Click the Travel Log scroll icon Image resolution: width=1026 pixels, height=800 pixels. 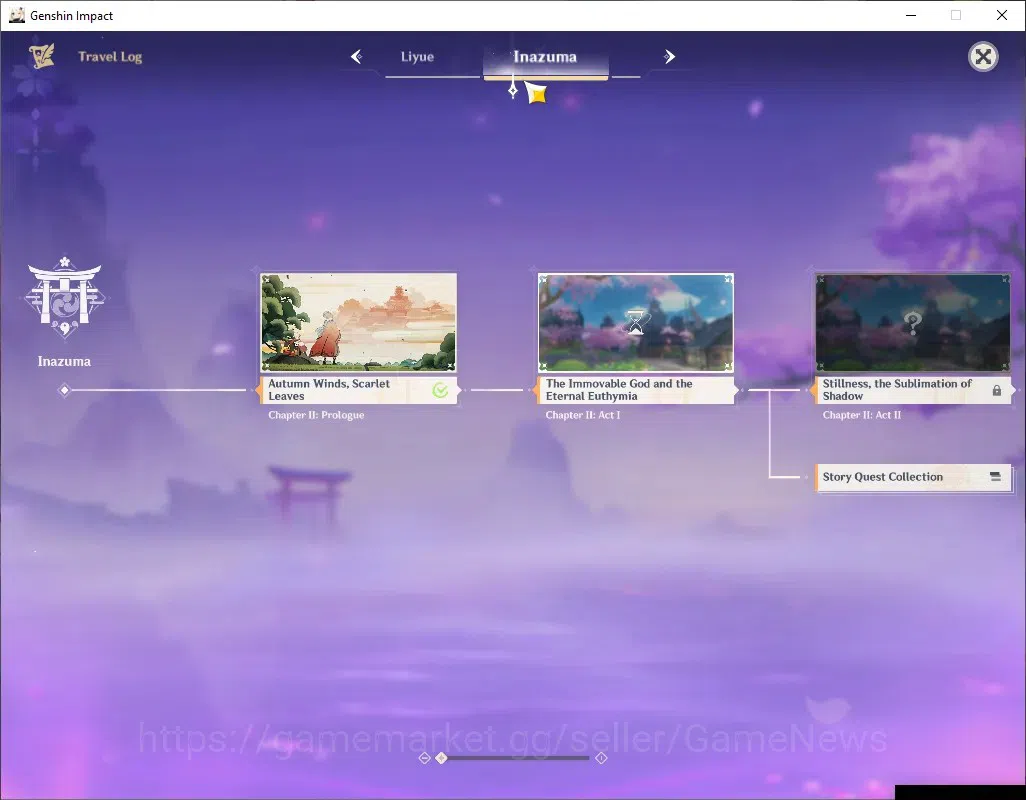coord(42,56)
